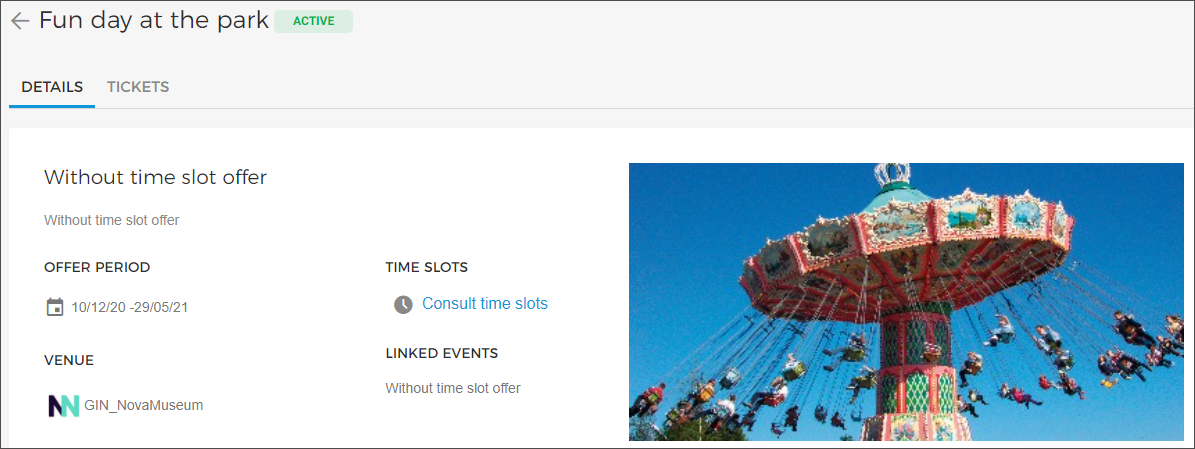
Task: Click the GIN_NovaMuseum venue name
Action: 144,406
